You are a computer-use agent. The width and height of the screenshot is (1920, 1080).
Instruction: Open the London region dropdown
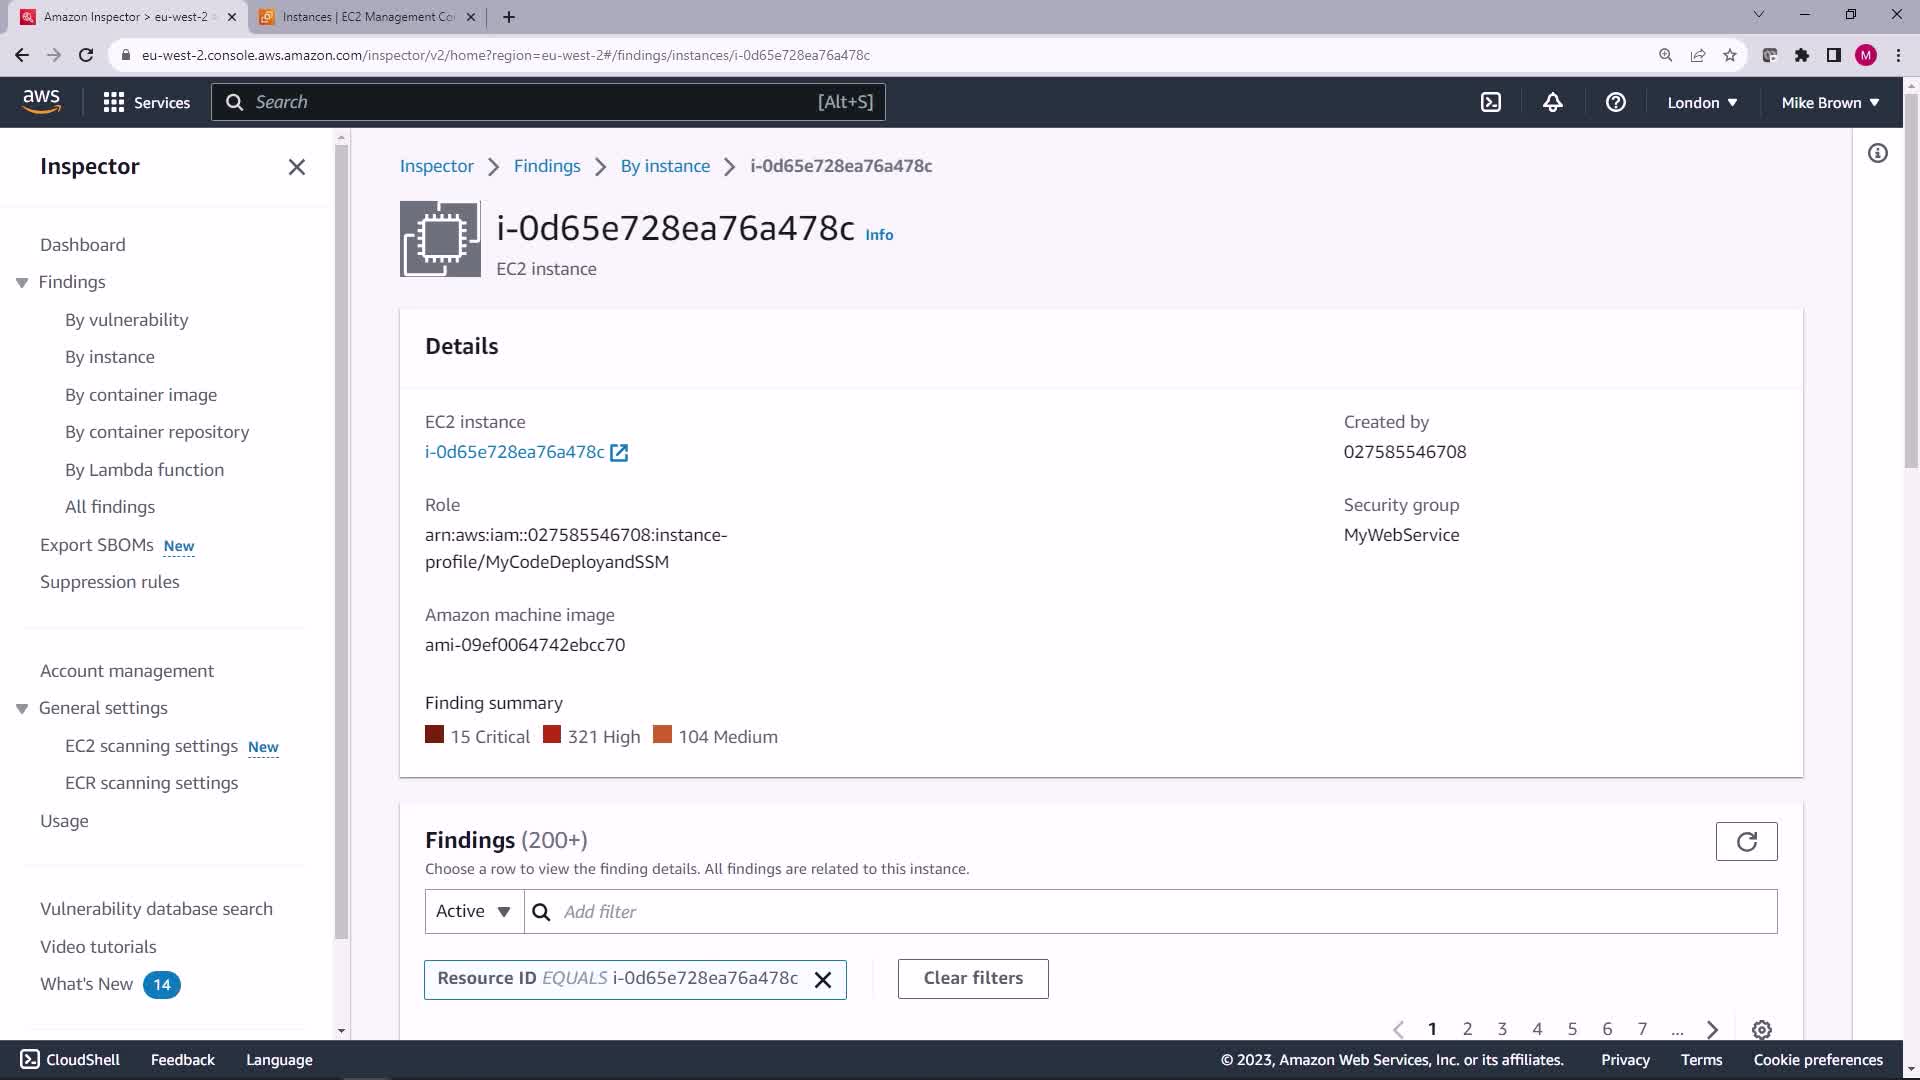(1701, 102)
